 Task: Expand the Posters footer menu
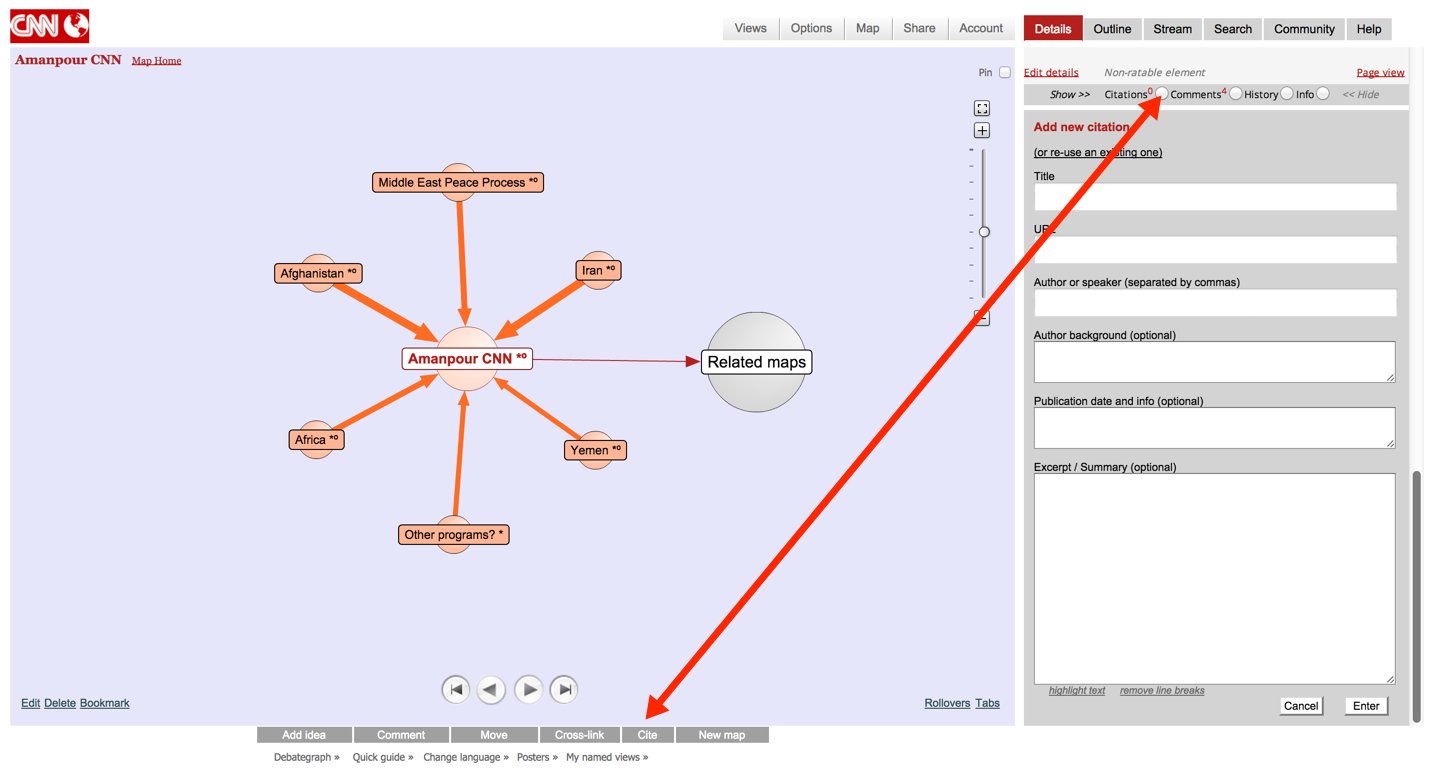coord(537,757)
